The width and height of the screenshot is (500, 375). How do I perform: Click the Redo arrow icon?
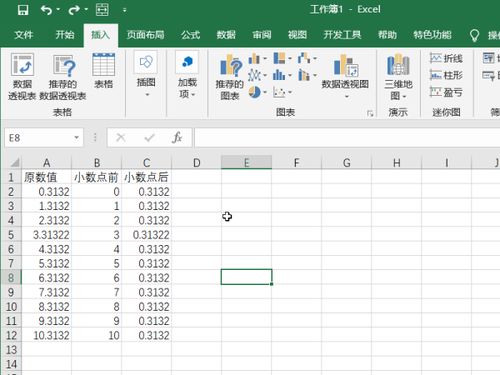74,10
